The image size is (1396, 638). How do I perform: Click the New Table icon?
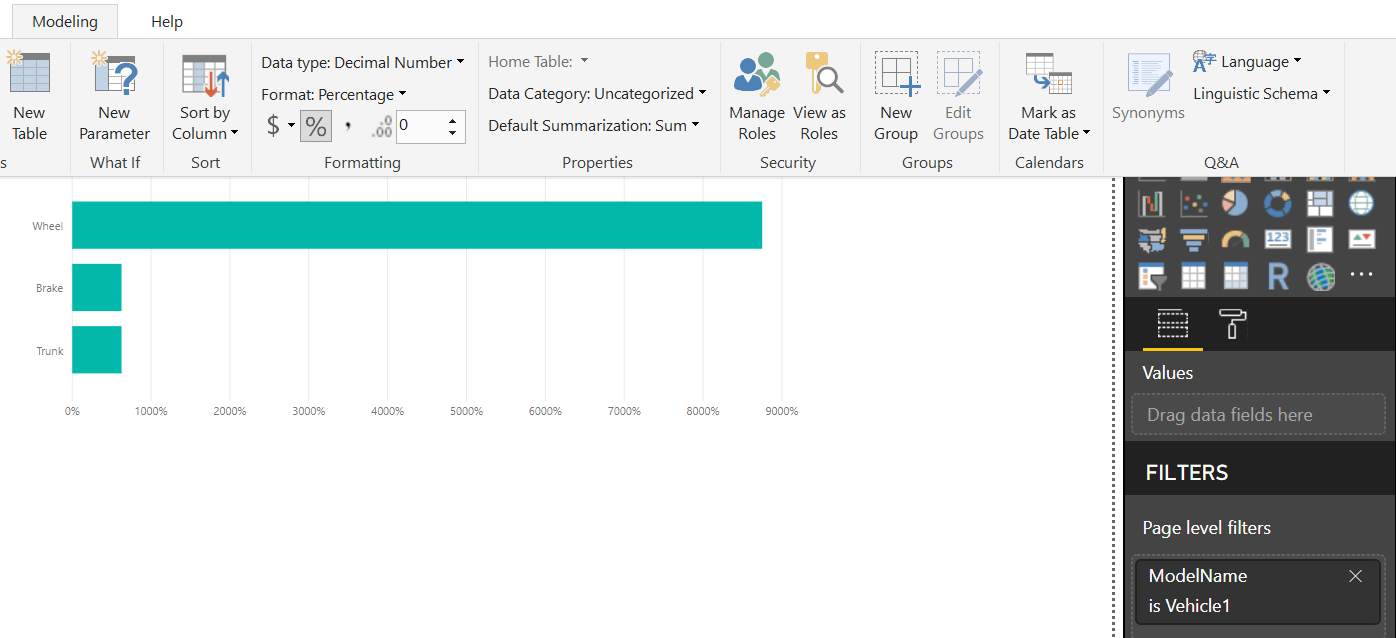click(x=27, y=73)
